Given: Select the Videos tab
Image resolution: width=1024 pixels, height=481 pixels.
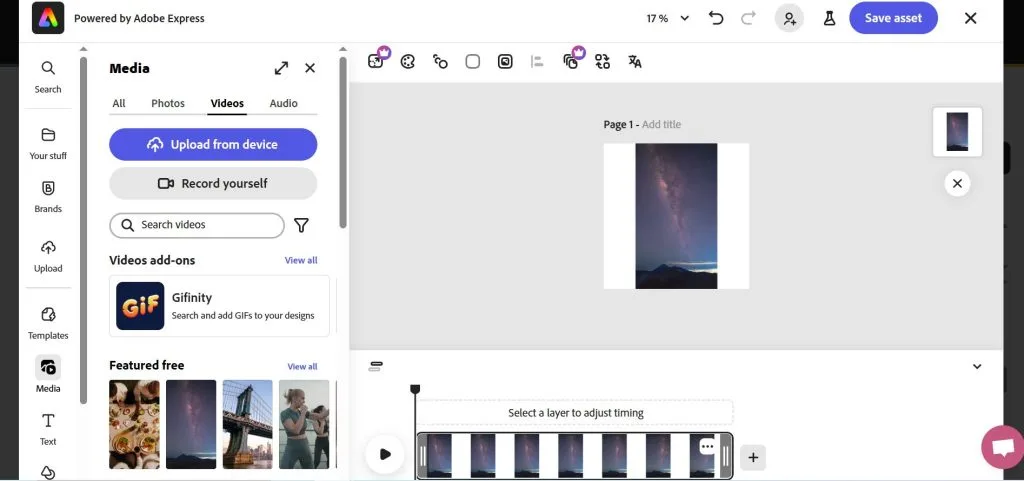Looking at the screenshot, I should 227,103.
